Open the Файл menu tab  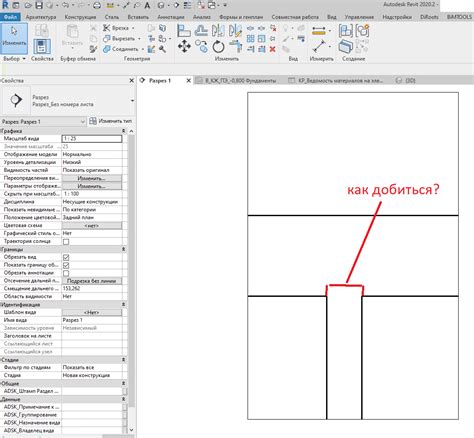click(x=10, y=17)
